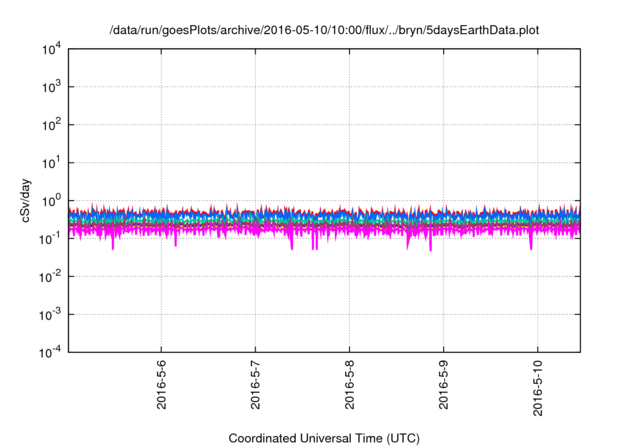Click the 10^-1 y-axis tick label

50,239
